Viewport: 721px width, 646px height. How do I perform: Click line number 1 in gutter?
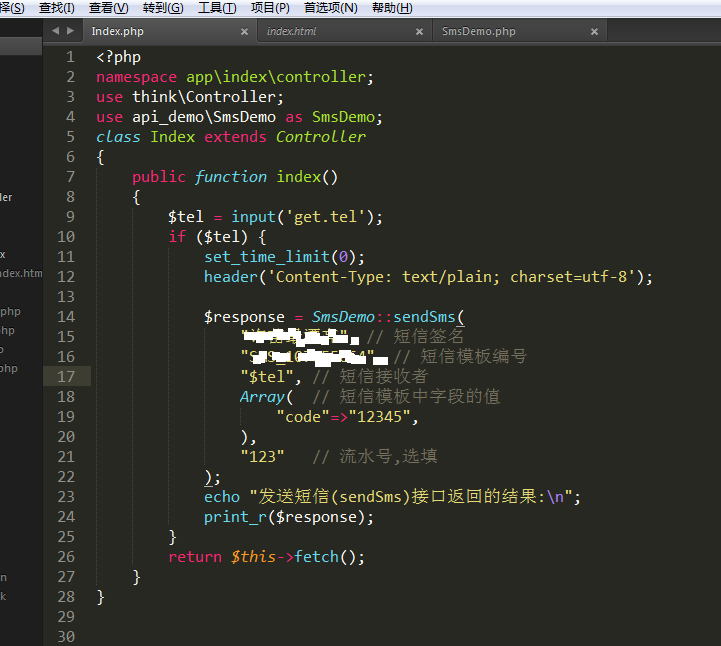pyautogui.click(x=70, y=57)
